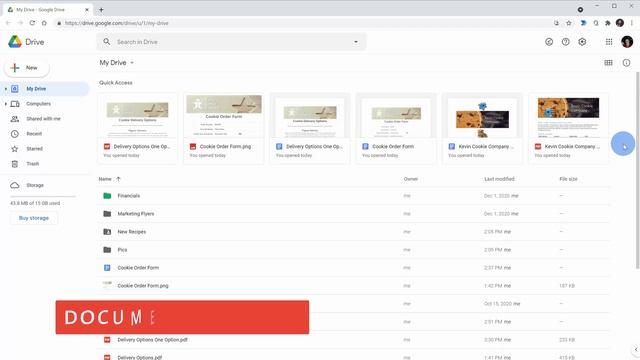The width and height of the screenshot is (640, 360).
Task: Select Delivery Options One Option.pdf row
Action: [x=354, y=340]
